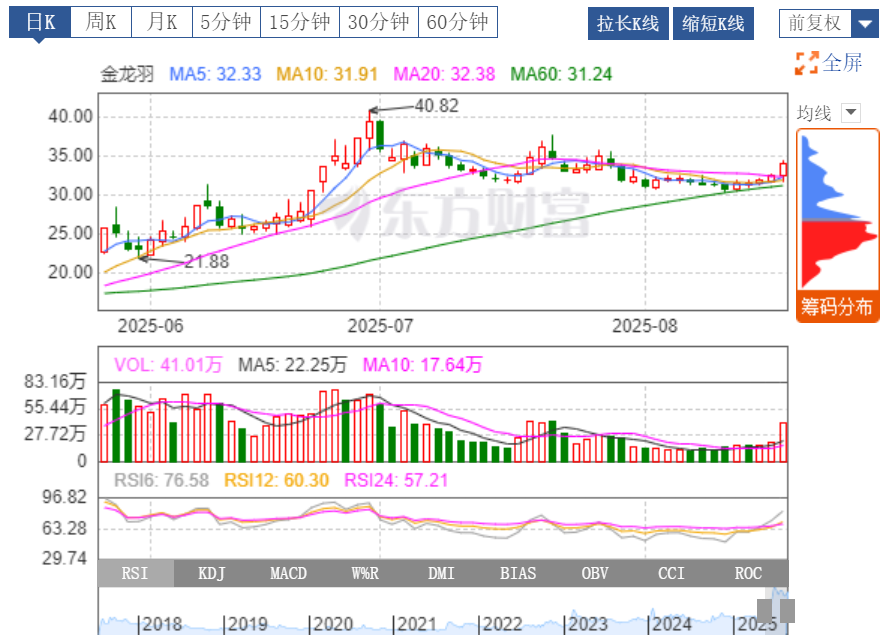Click the 2019 timeline marker
885x639 pixels.
248,624
